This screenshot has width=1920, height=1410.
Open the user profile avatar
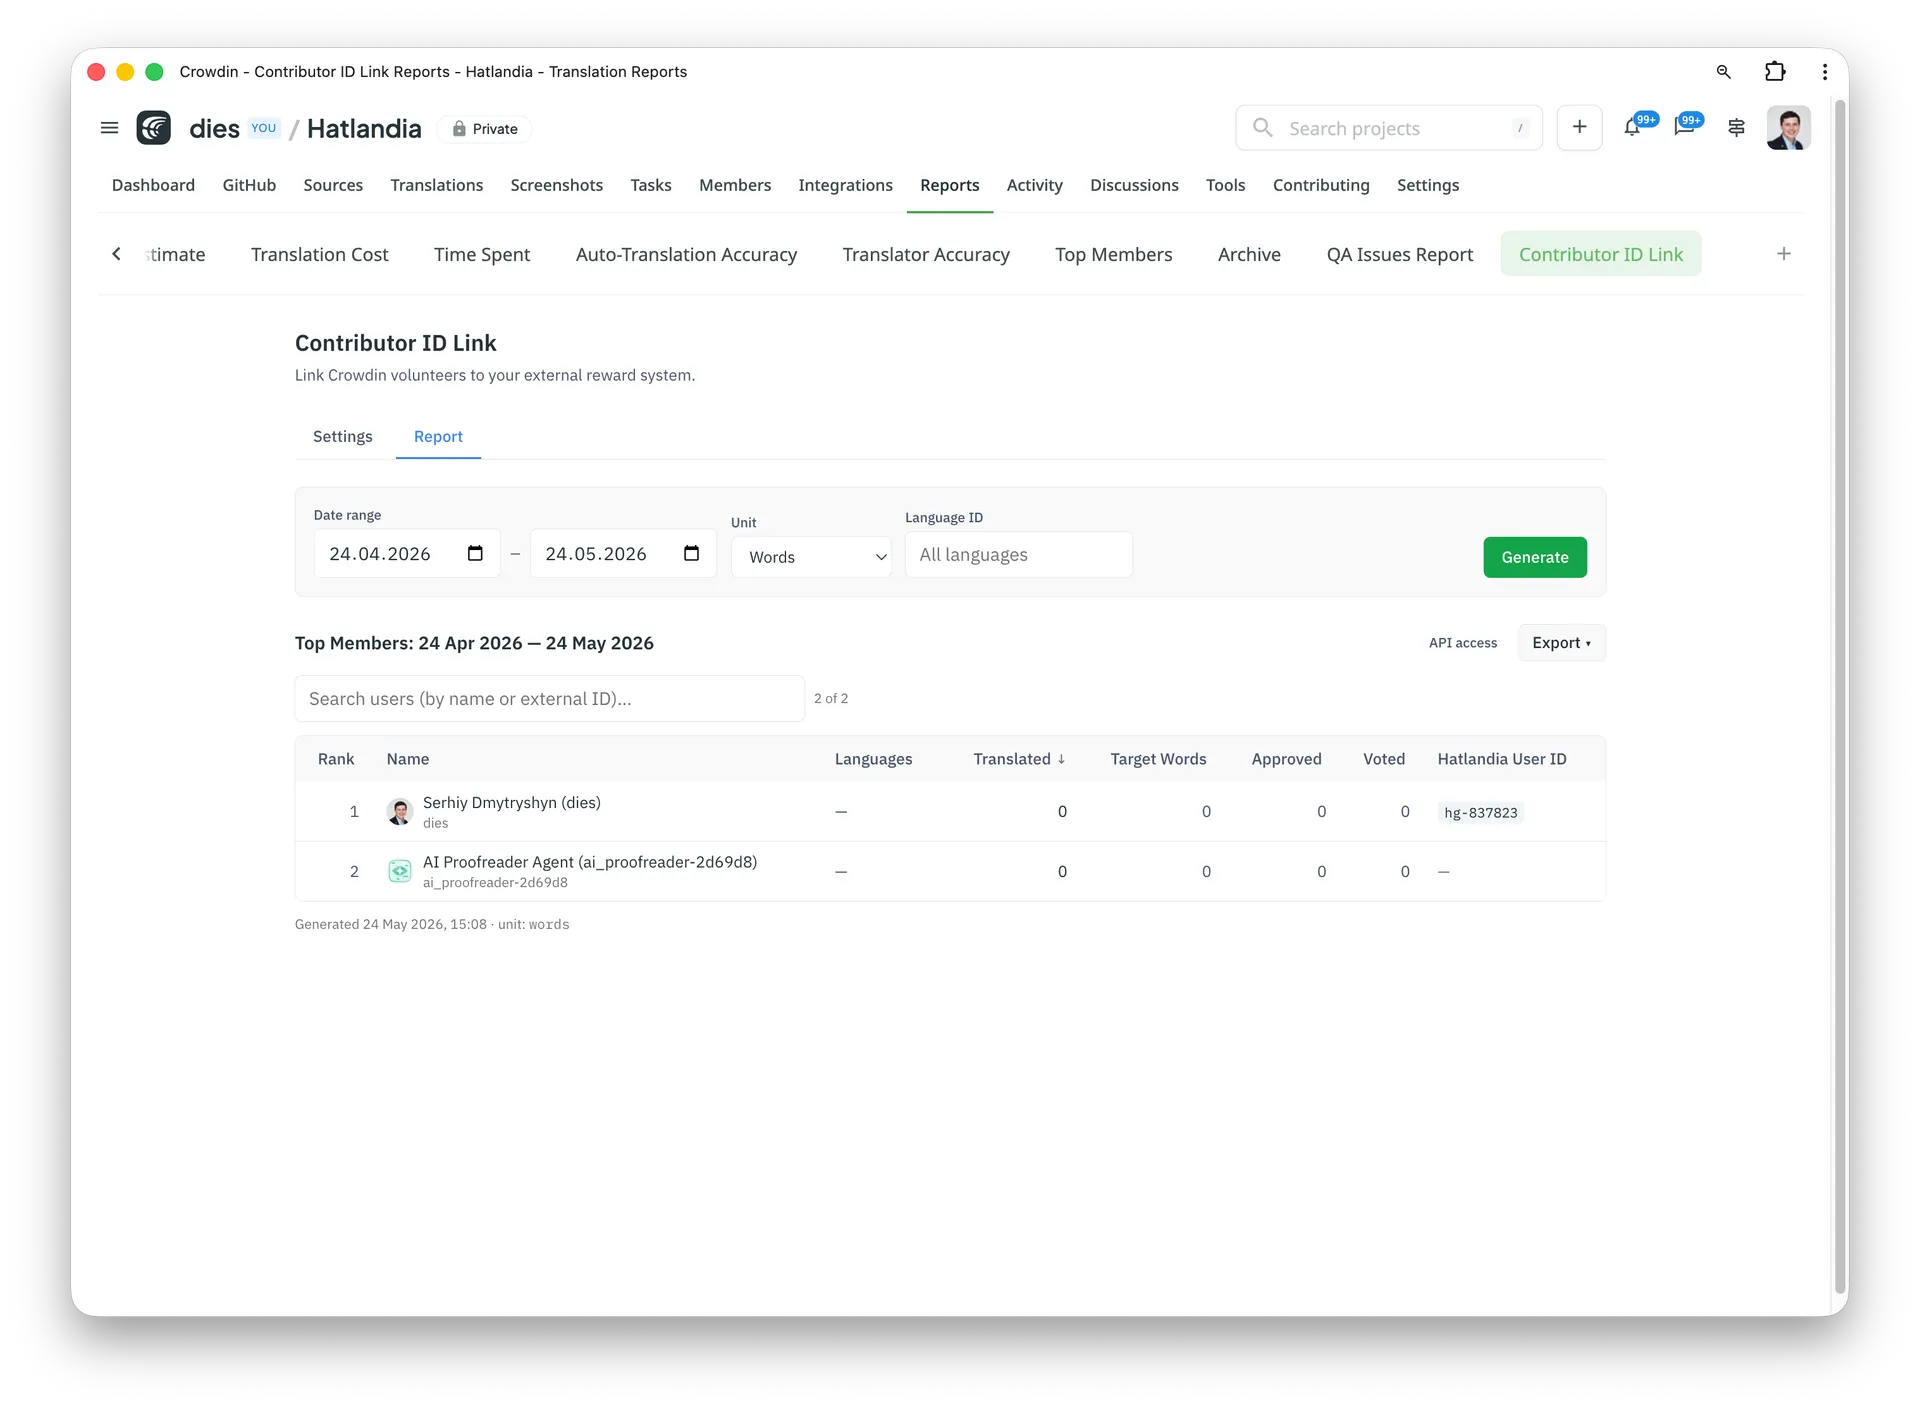click(1788, 128)
